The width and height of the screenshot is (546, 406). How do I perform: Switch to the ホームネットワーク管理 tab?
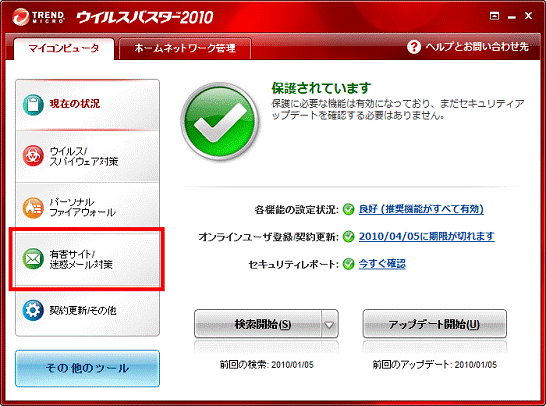[x=185, y=48]
